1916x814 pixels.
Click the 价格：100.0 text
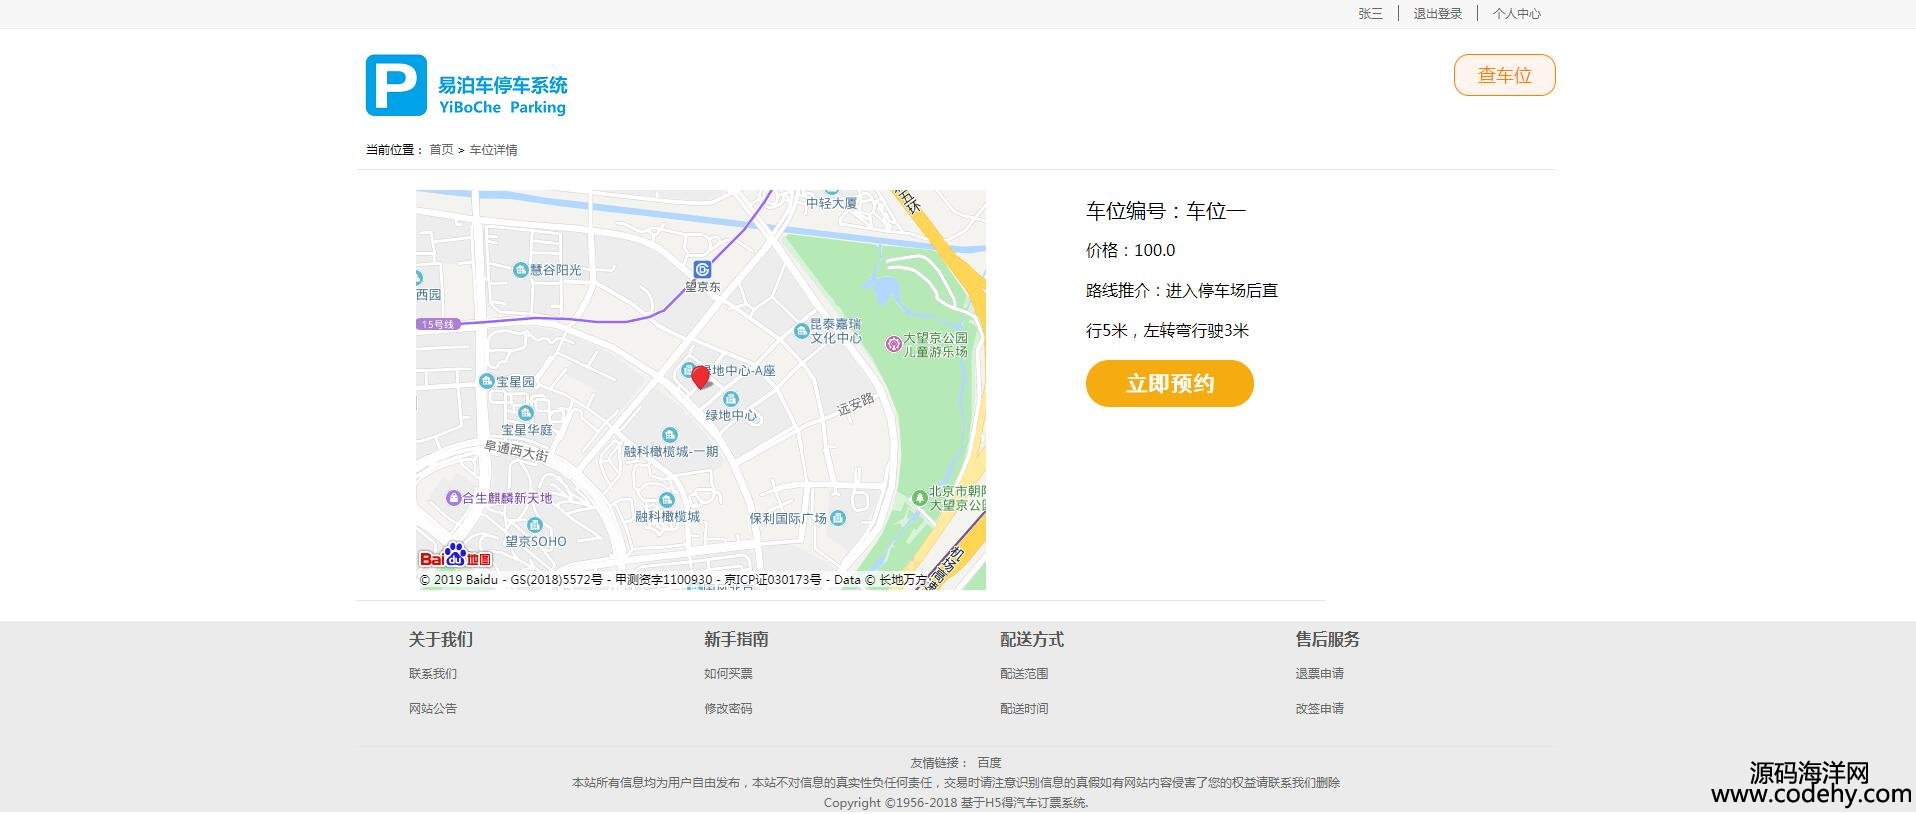[x=1131, y=250]
